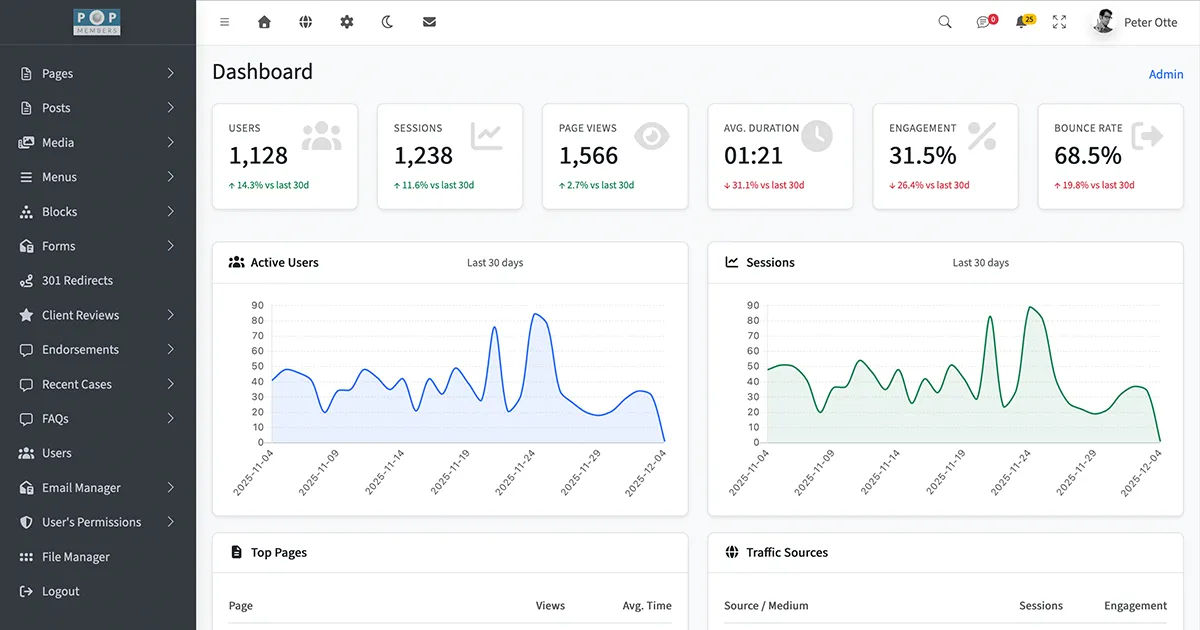The height and width of the screenshot is (630, 1200).
Task: Click the Menus list icon in sidebar
Action: pyautogui.click(x=26, y=177)
